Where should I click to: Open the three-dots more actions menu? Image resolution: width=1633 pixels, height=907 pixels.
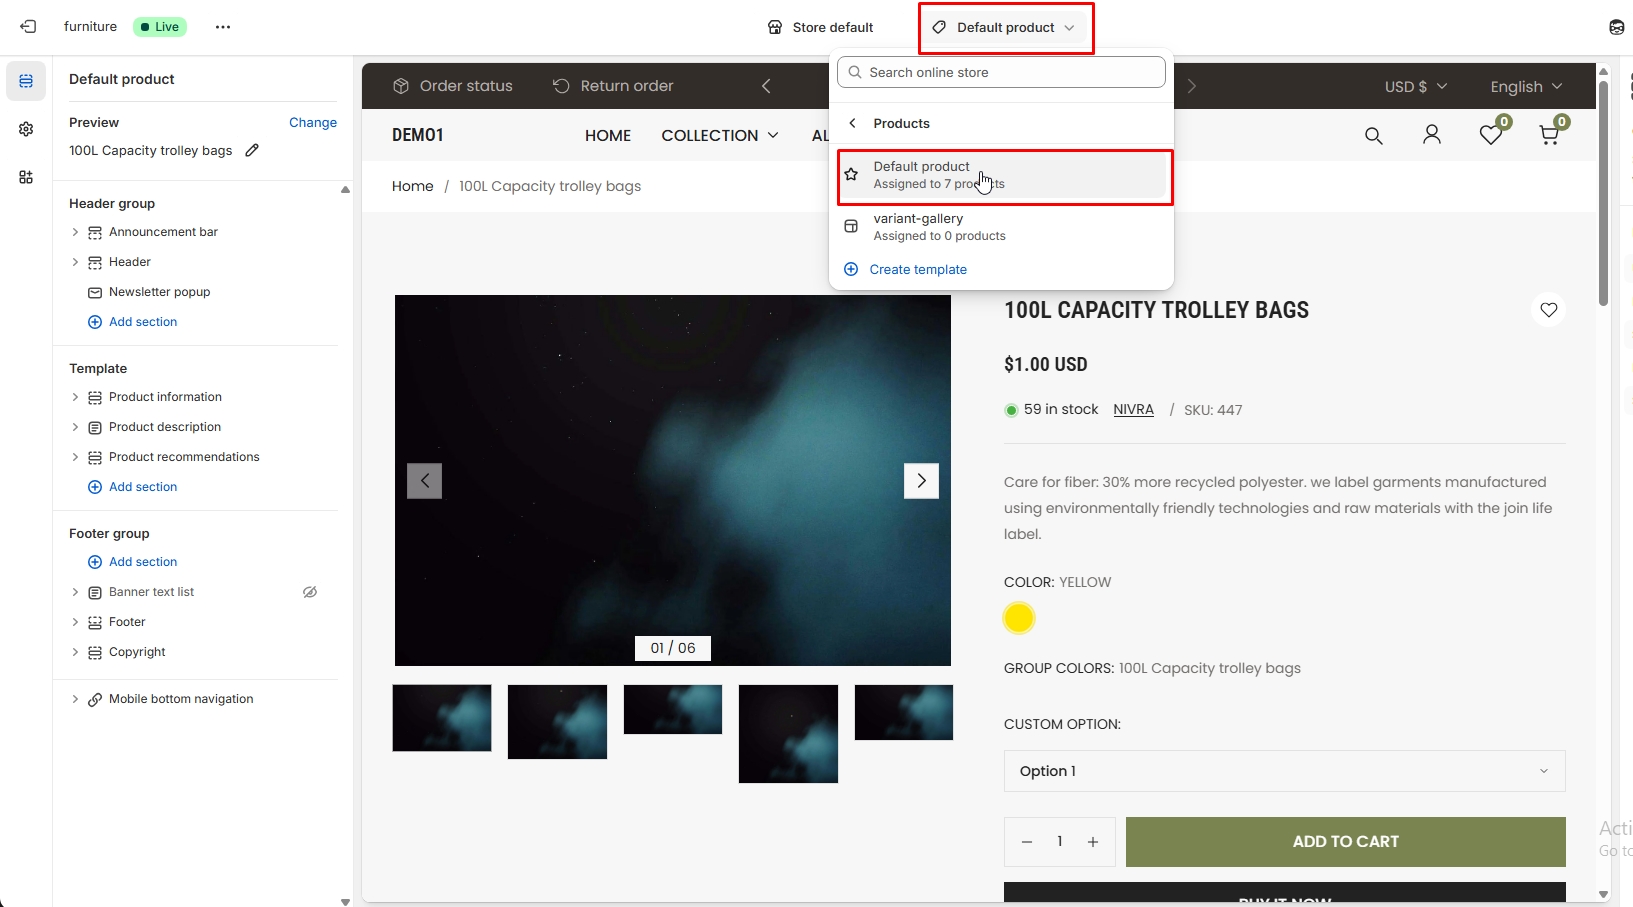click(223, 27)
